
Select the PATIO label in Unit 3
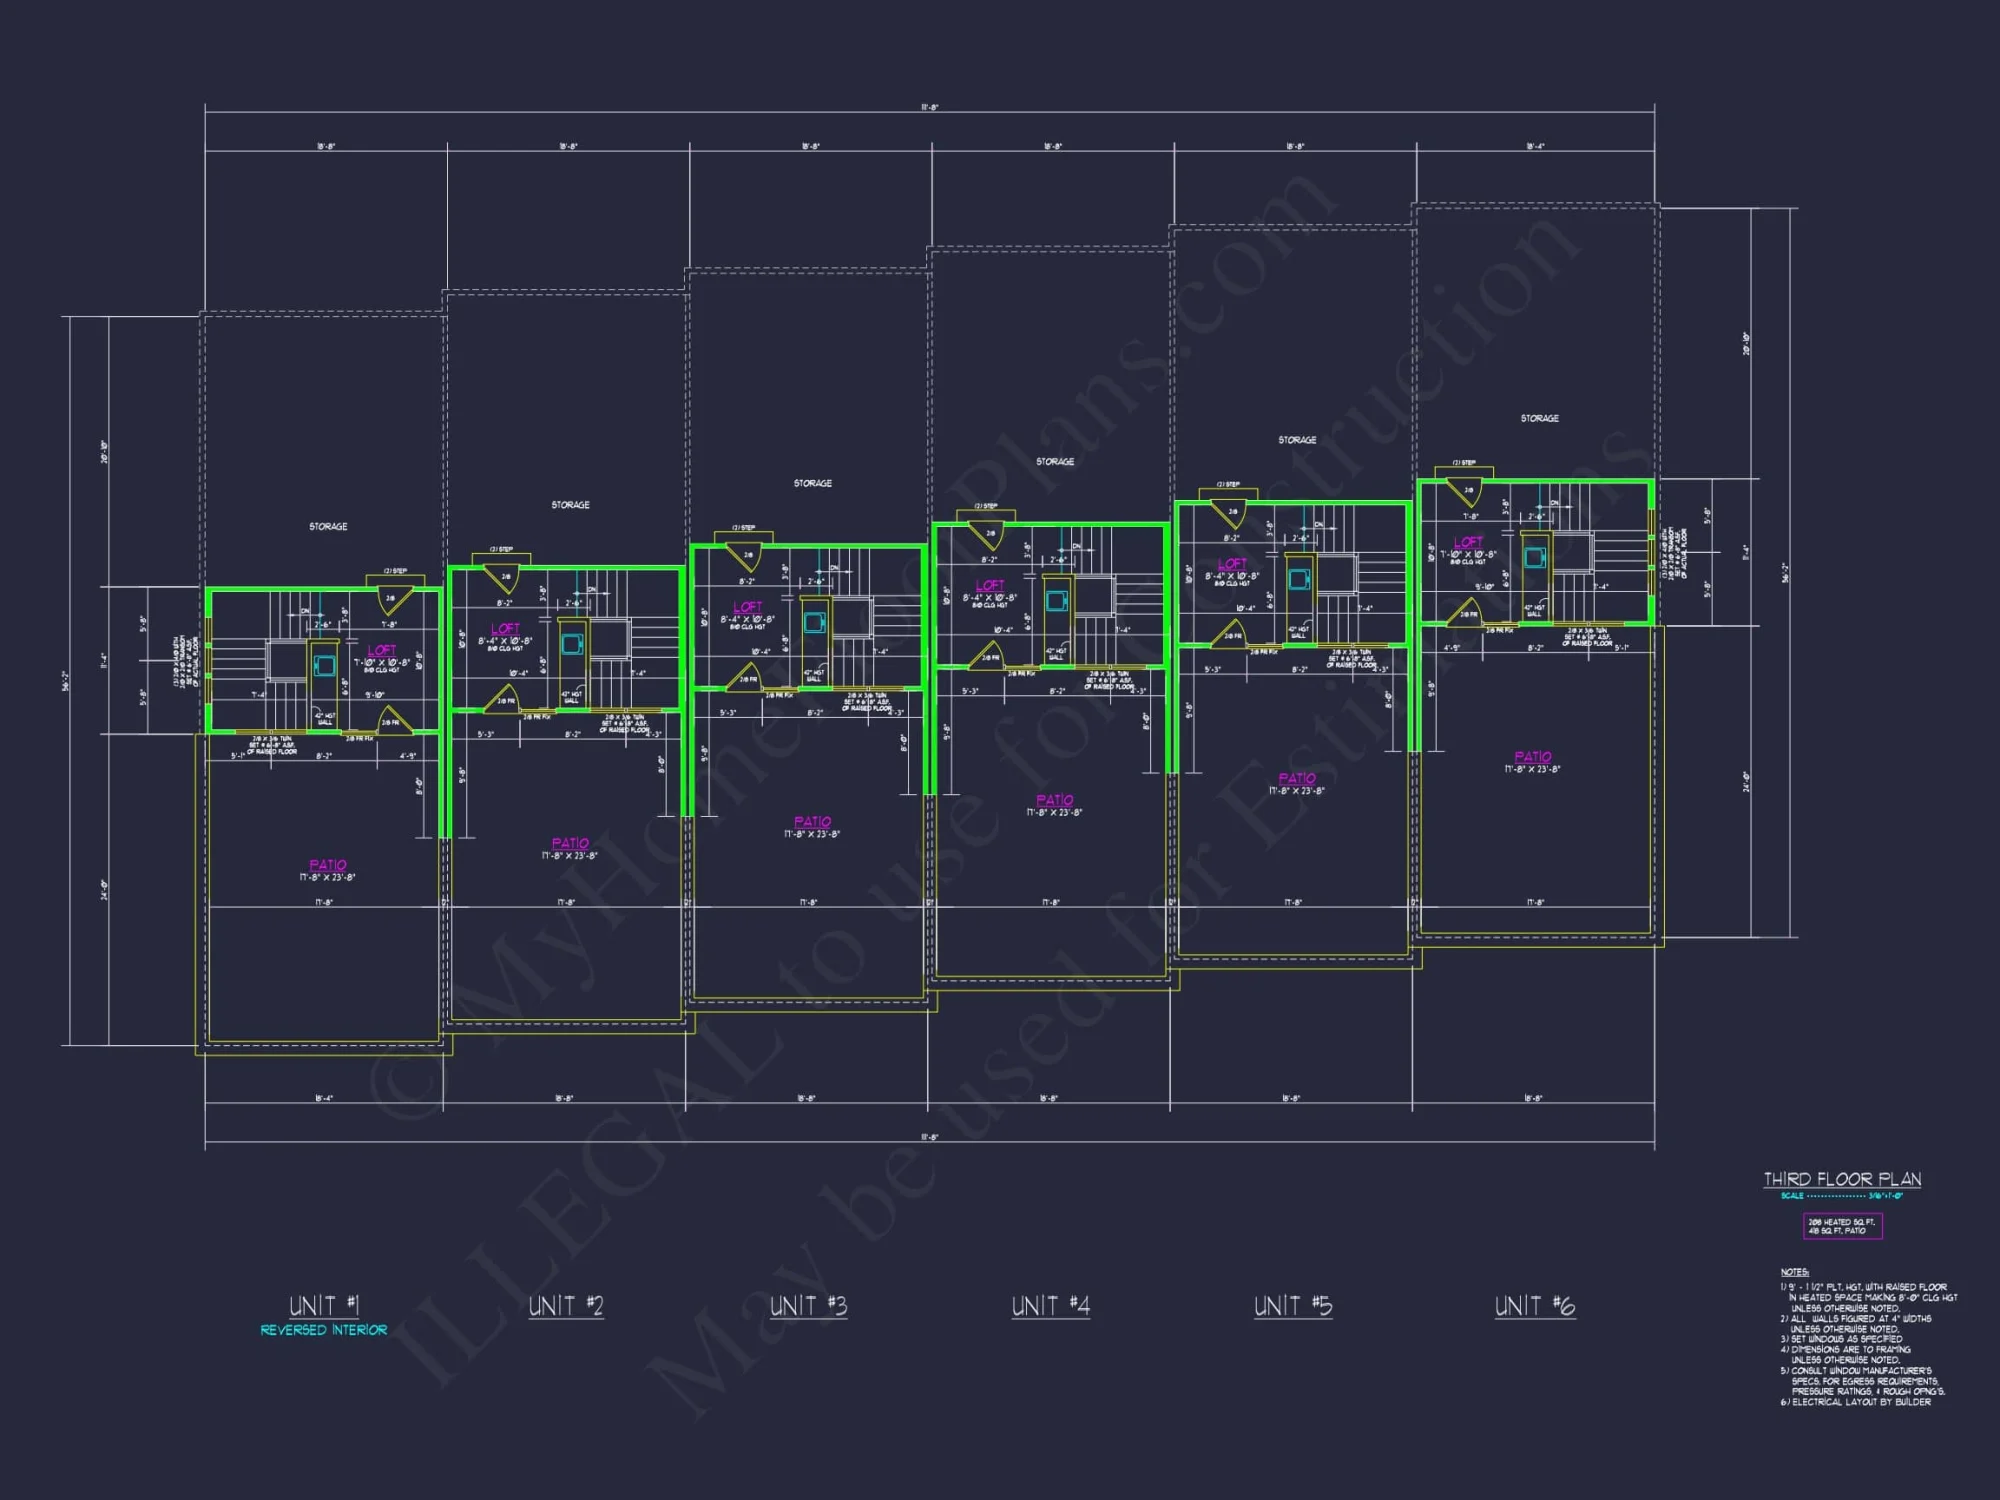pyautogui.click(x=812, y=822)
